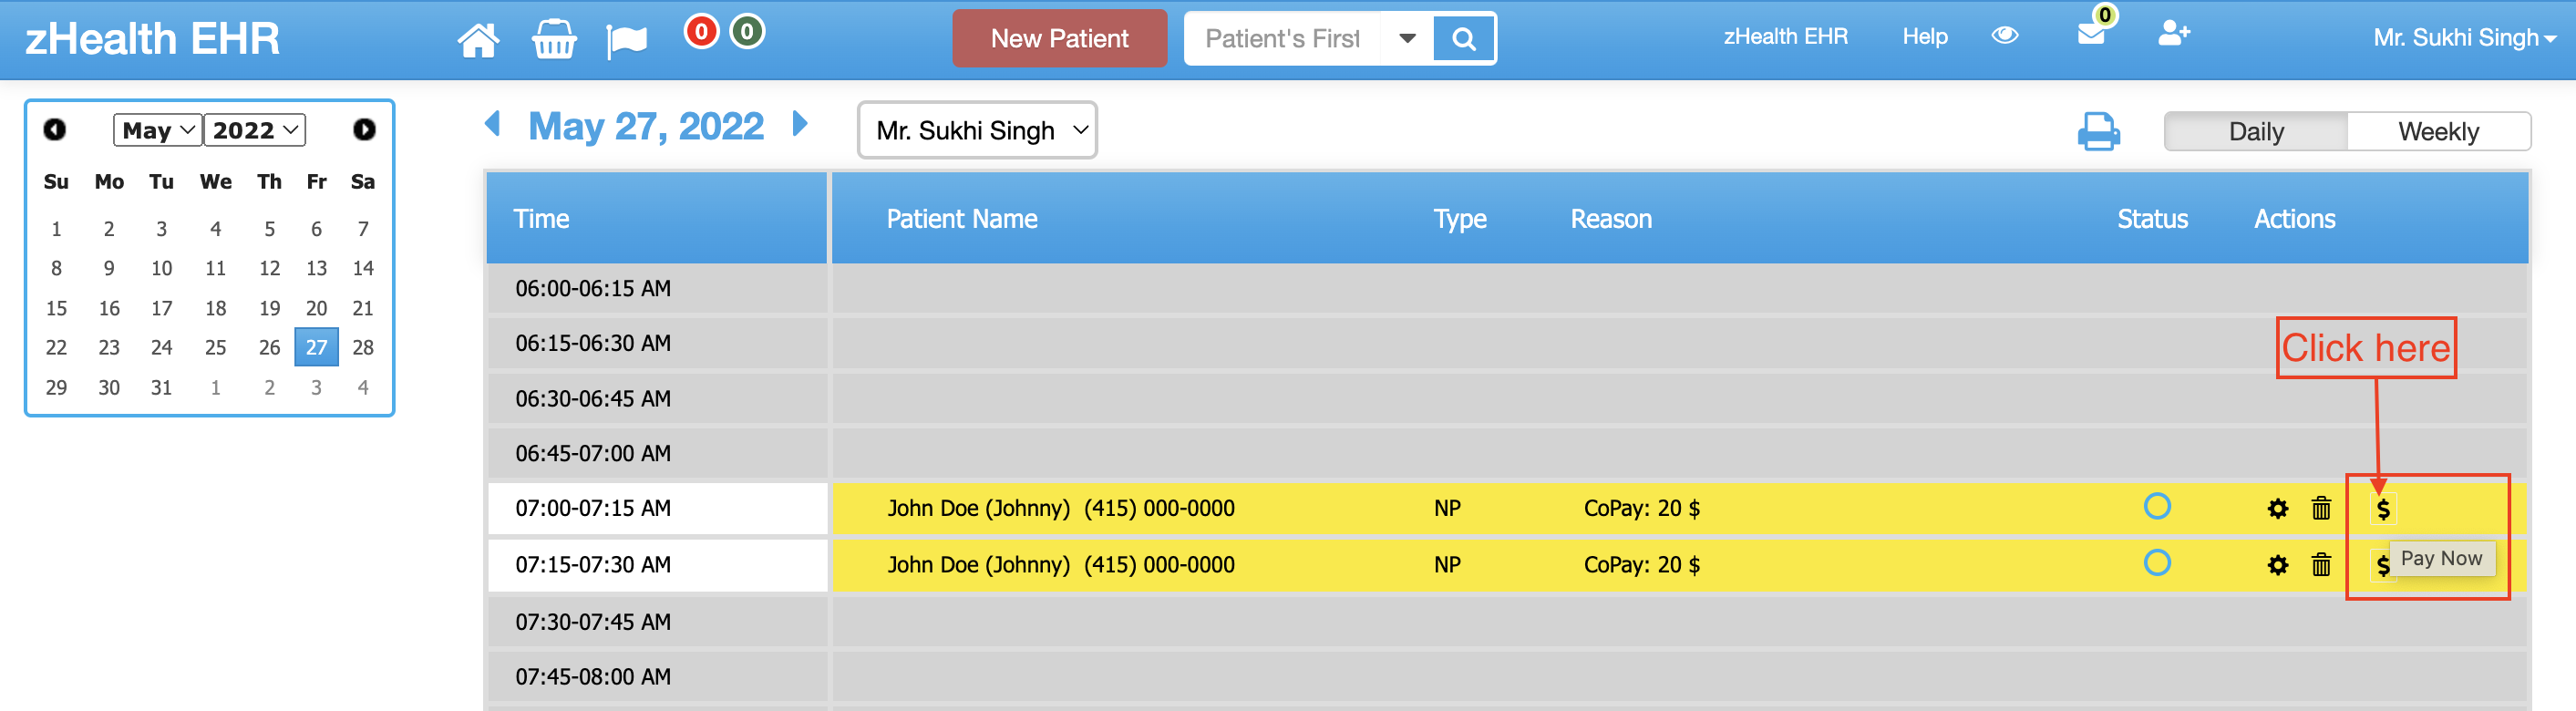Select day 31 in the mini calendar
Viewport: 2576px width, 711px height.
click(x=161, y=388)
